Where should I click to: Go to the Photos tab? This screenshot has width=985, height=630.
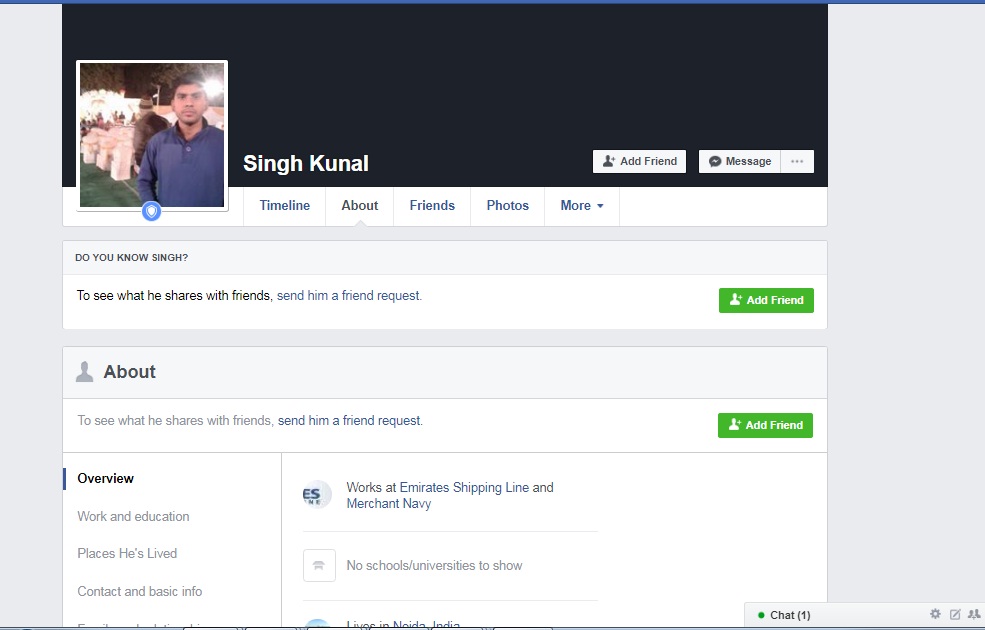click(x=507, y=206)
